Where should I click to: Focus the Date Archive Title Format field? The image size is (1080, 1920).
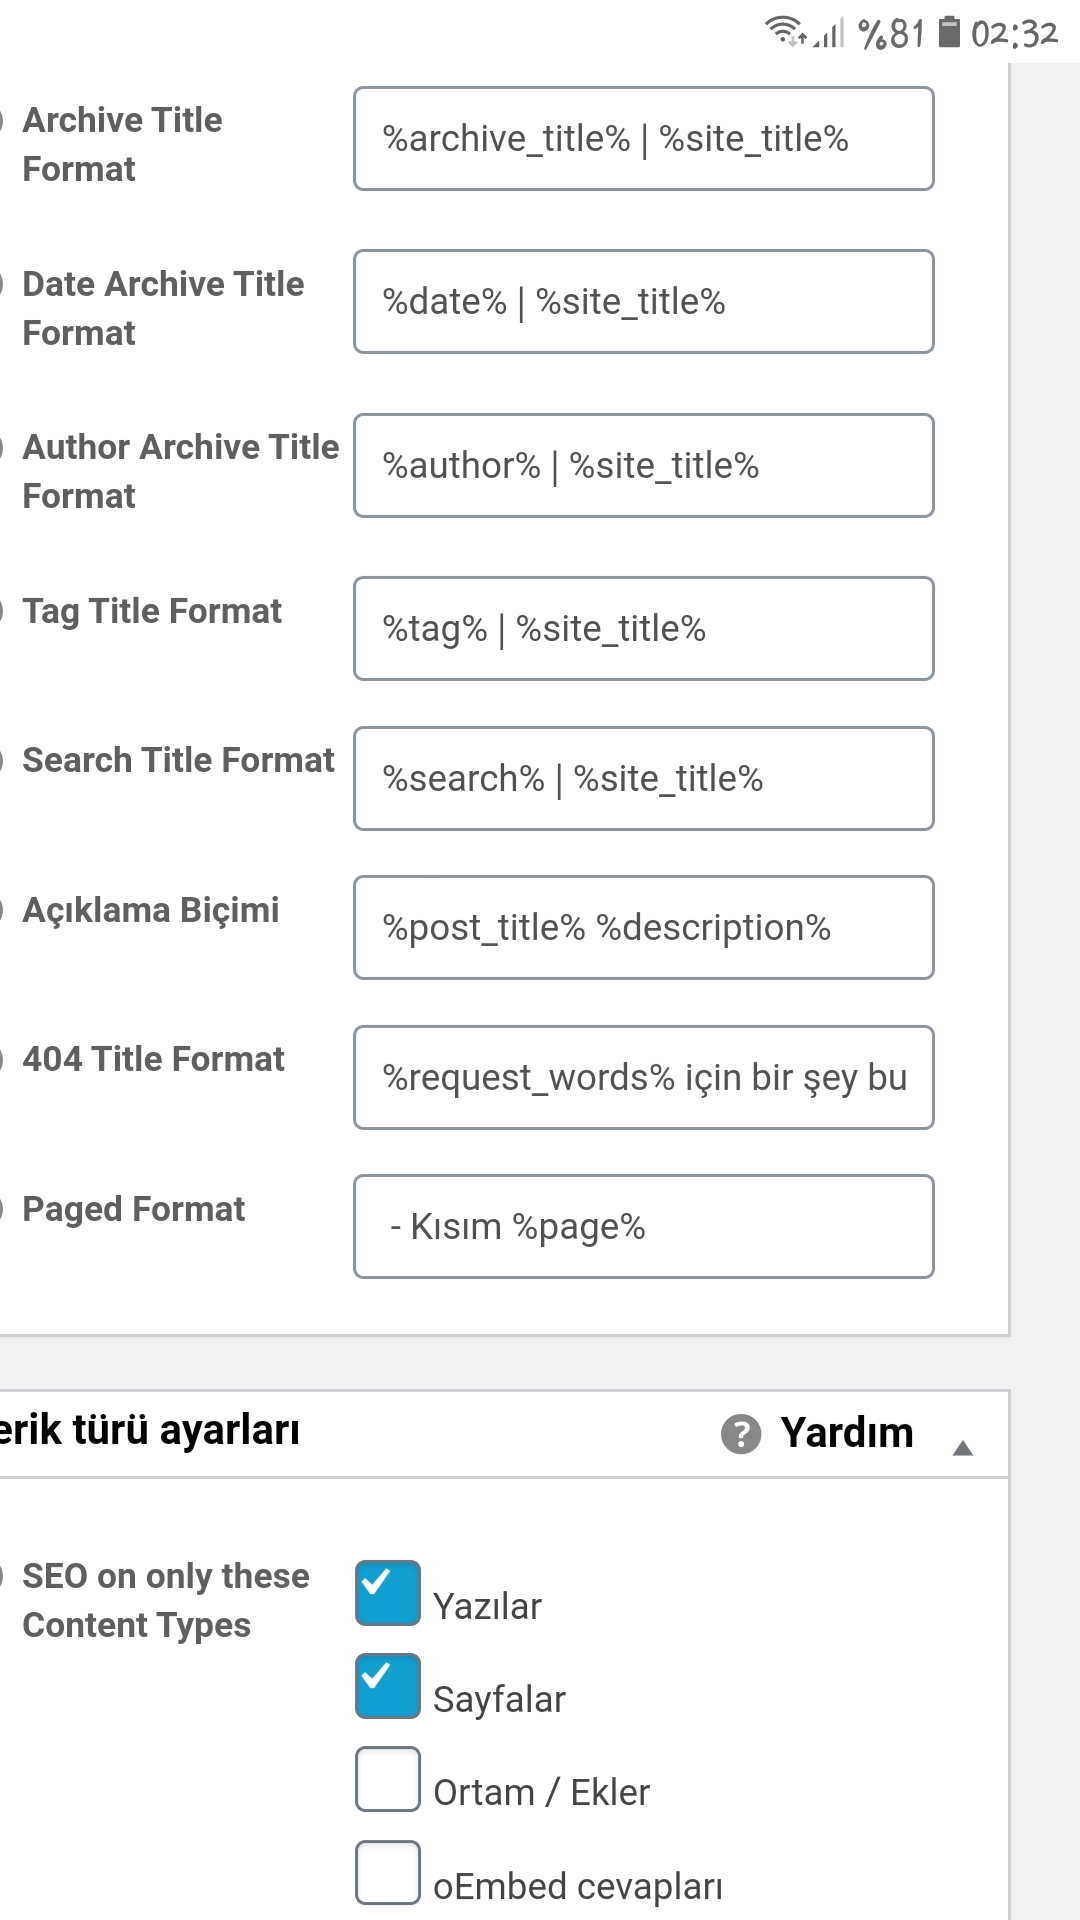tap(644, 302)
